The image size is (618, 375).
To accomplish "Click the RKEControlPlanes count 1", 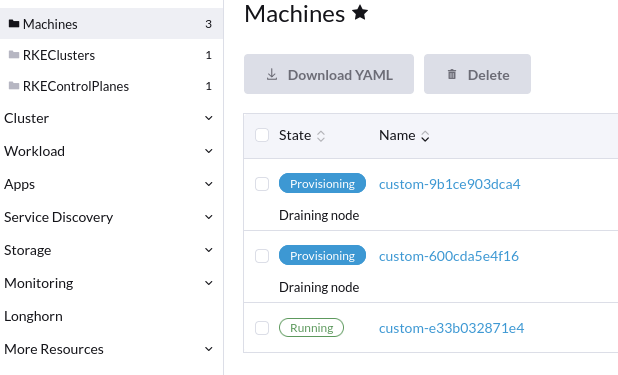I will (x=208, y=86).
